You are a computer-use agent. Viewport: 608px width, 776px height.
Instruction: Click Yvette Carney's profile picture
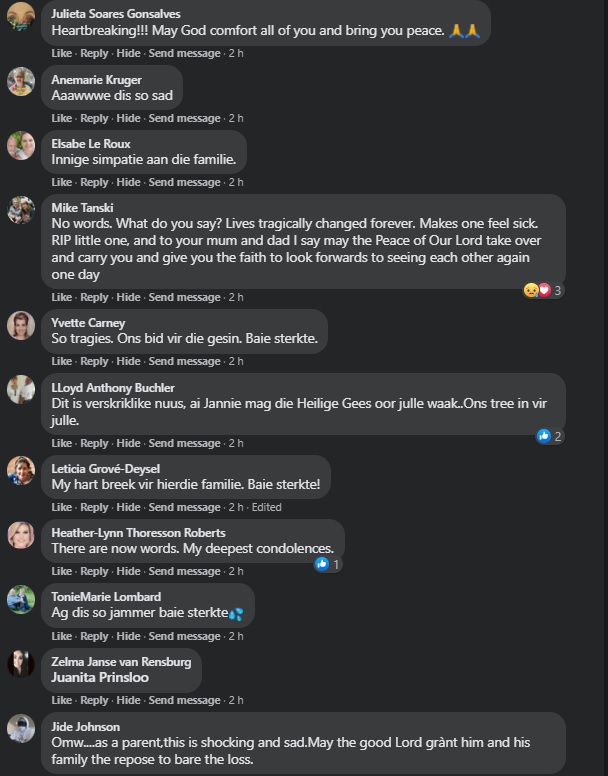point(21,325)
